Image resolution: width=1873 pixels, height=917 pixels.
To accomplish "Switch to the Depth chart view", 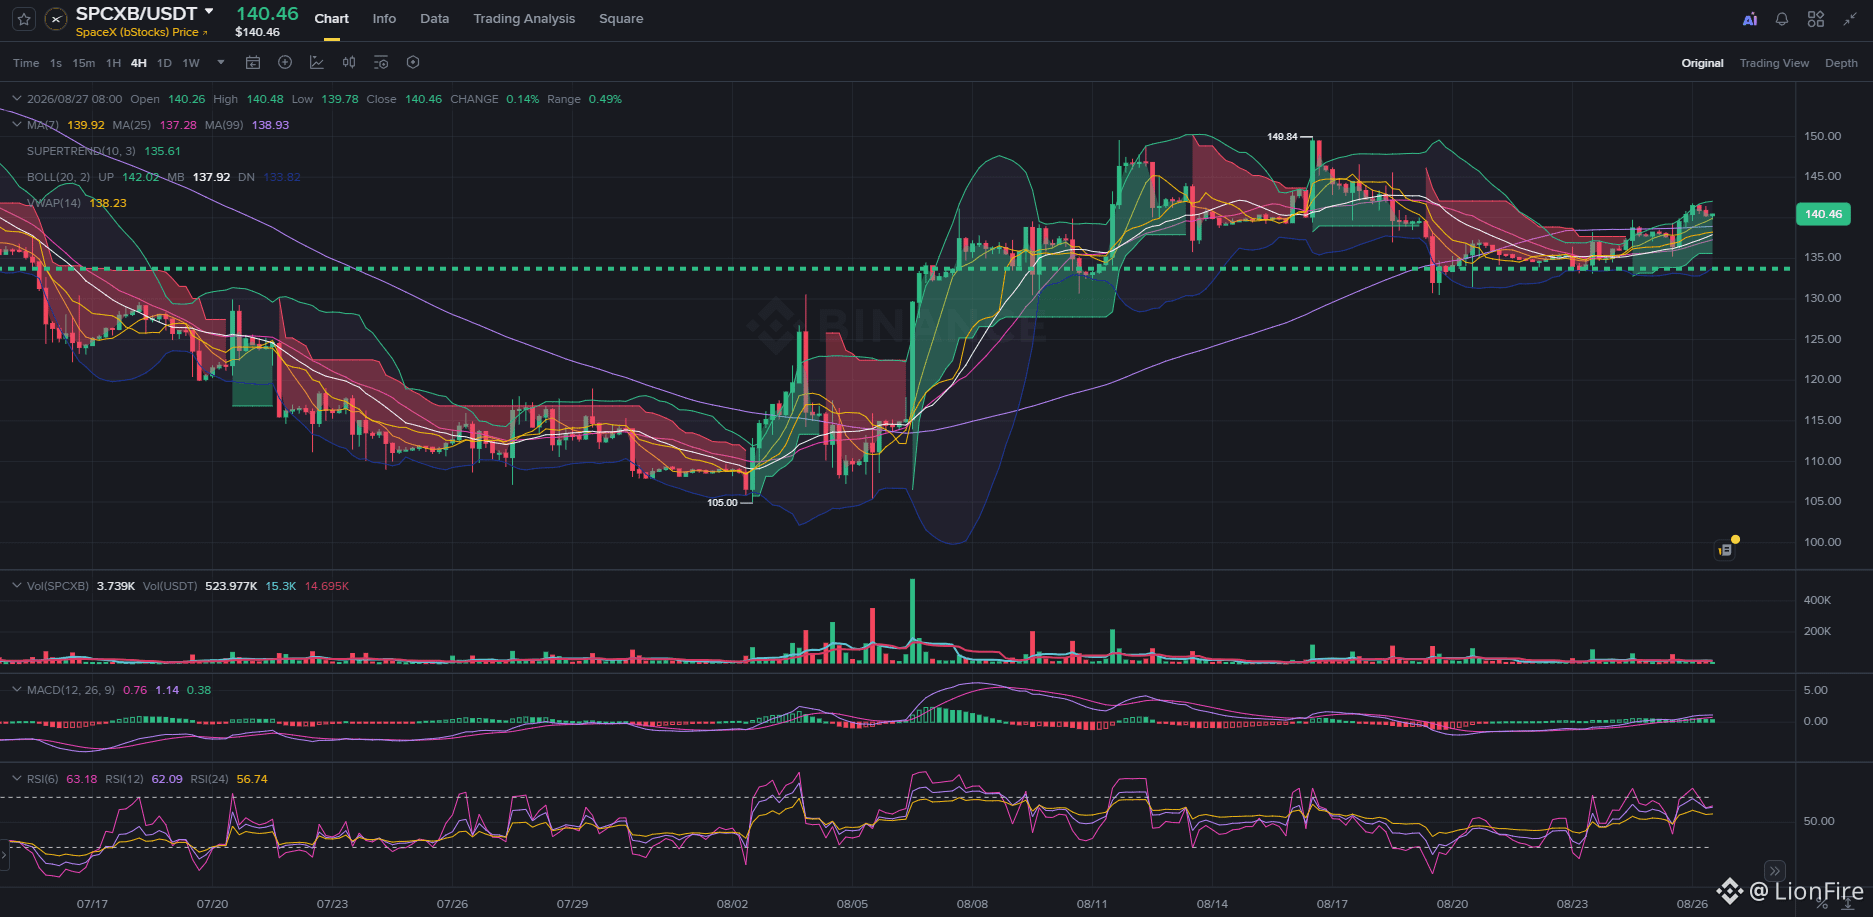I will click(1841, 63).
